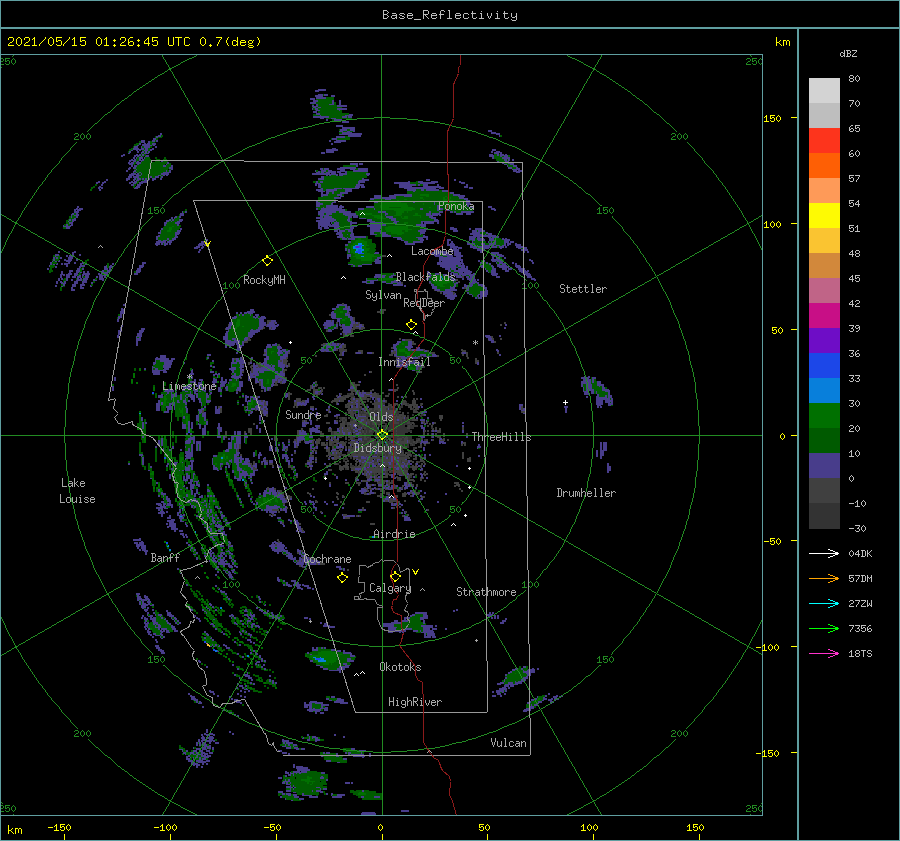Image resolution: width=900 pixels, height=841 pixels.
Task: Click the HighRiver label
Action: tap(414, 702)
